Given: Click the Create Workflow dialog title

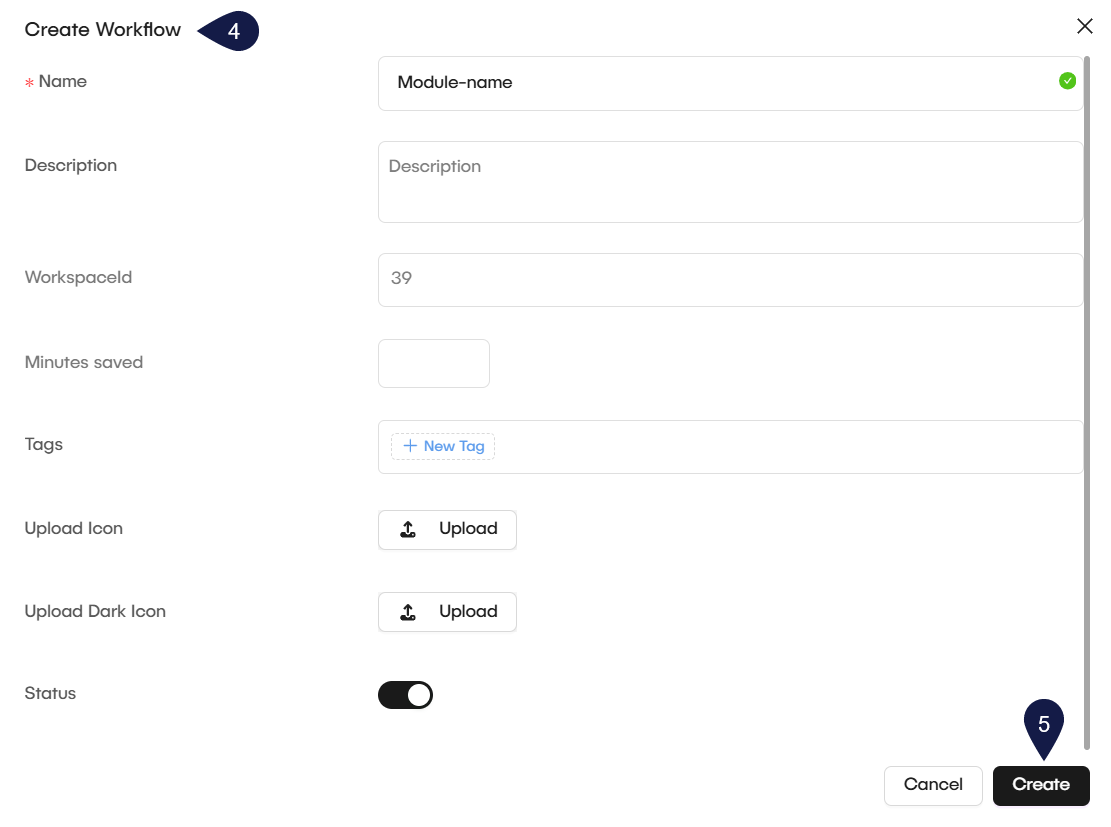Looking at the screenshot, I should 102,30.
